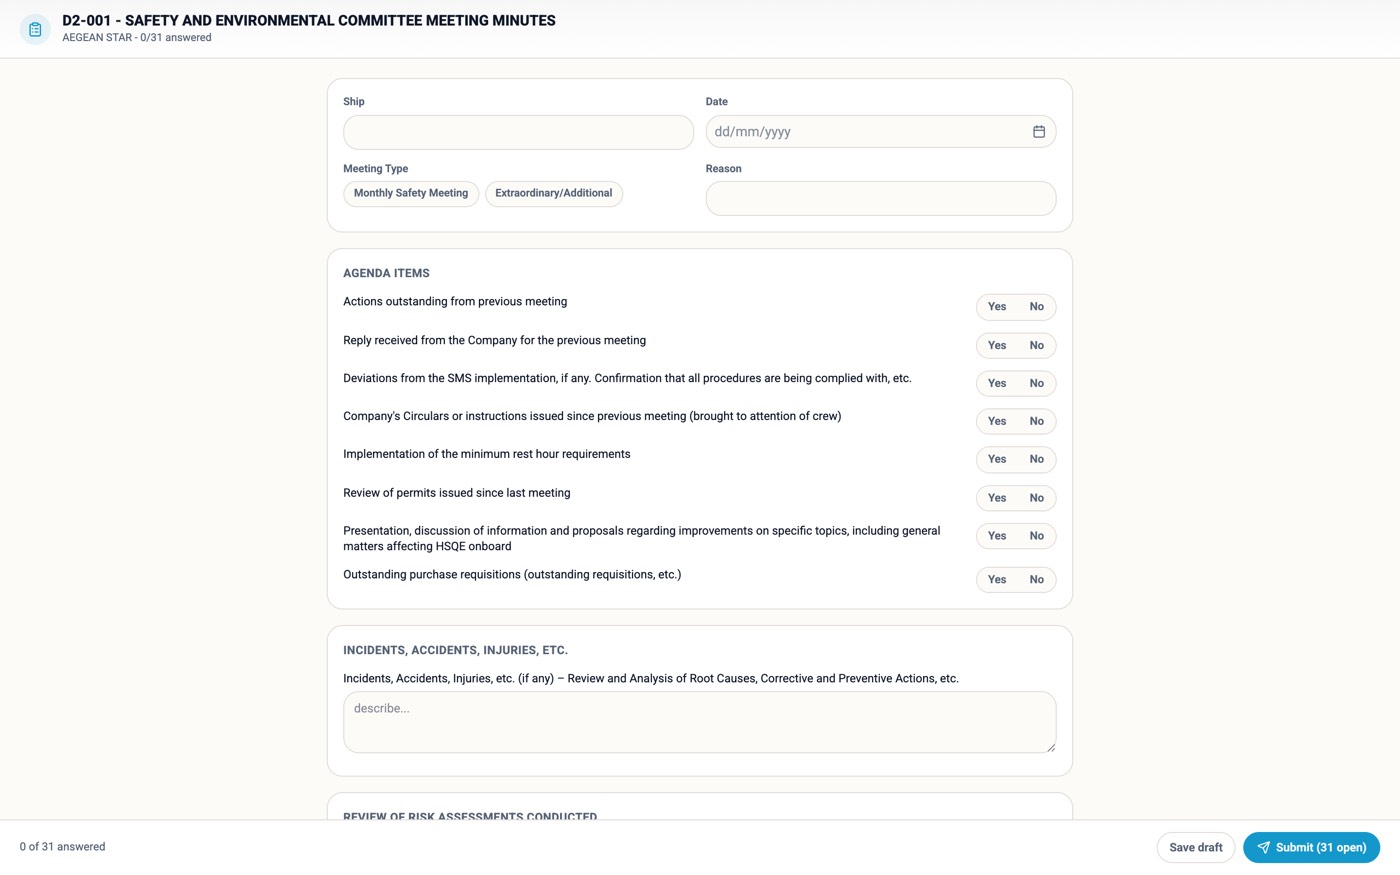Click the textarea resize handle corner
This screenshot has width=1400, height=875.
[x=1051, y=747]
